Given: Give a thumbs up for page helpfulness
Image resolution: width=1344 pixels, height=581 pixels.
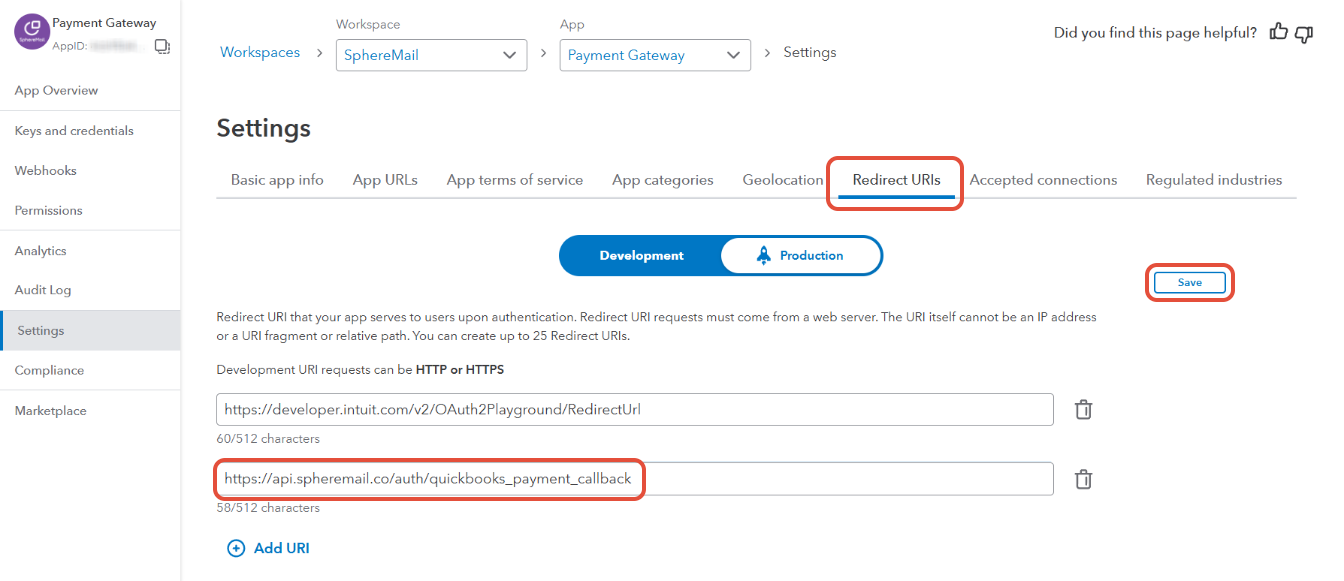Looking at the screenshot, I should pos(1279,32).
